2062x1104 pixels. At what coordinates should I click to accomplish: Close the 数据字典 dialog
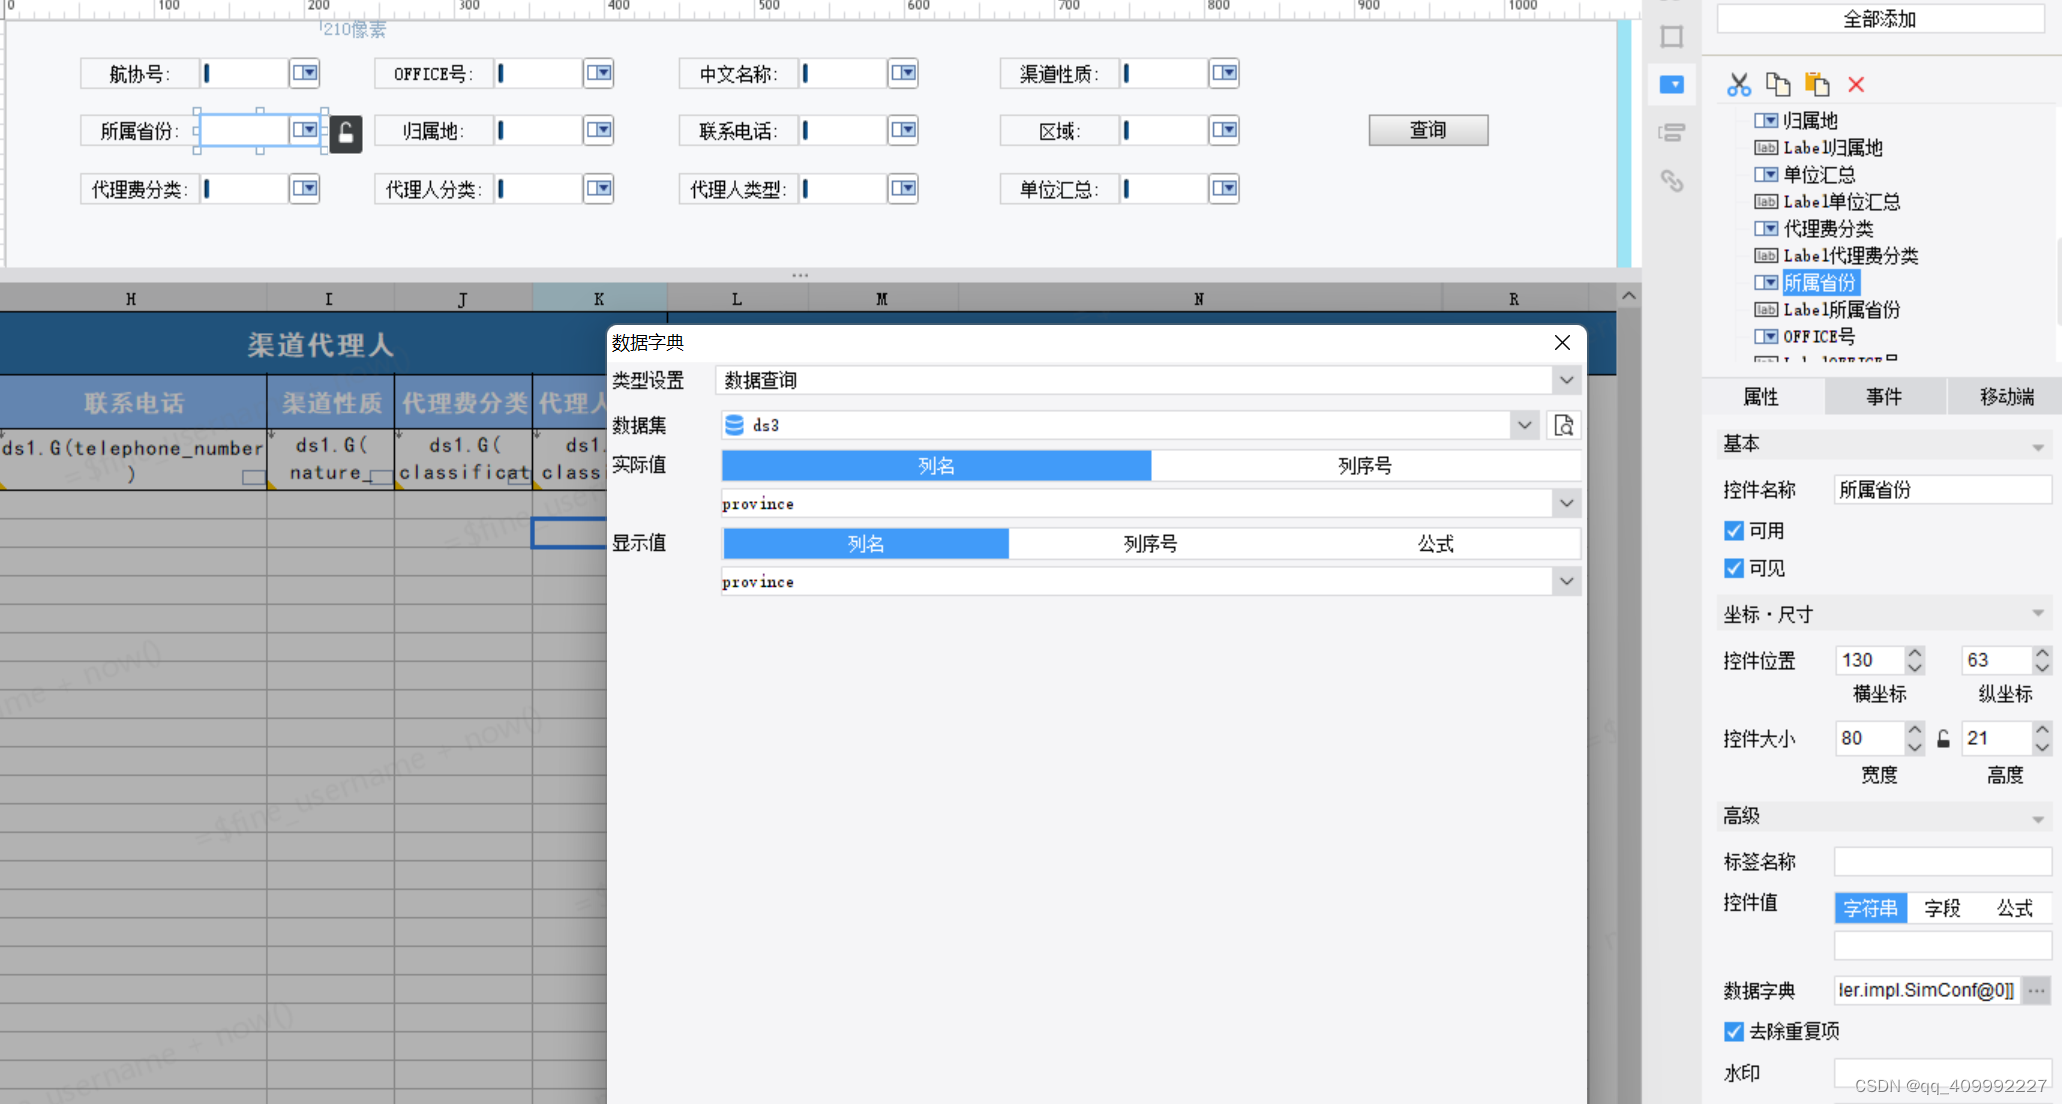pos(1562,343)
